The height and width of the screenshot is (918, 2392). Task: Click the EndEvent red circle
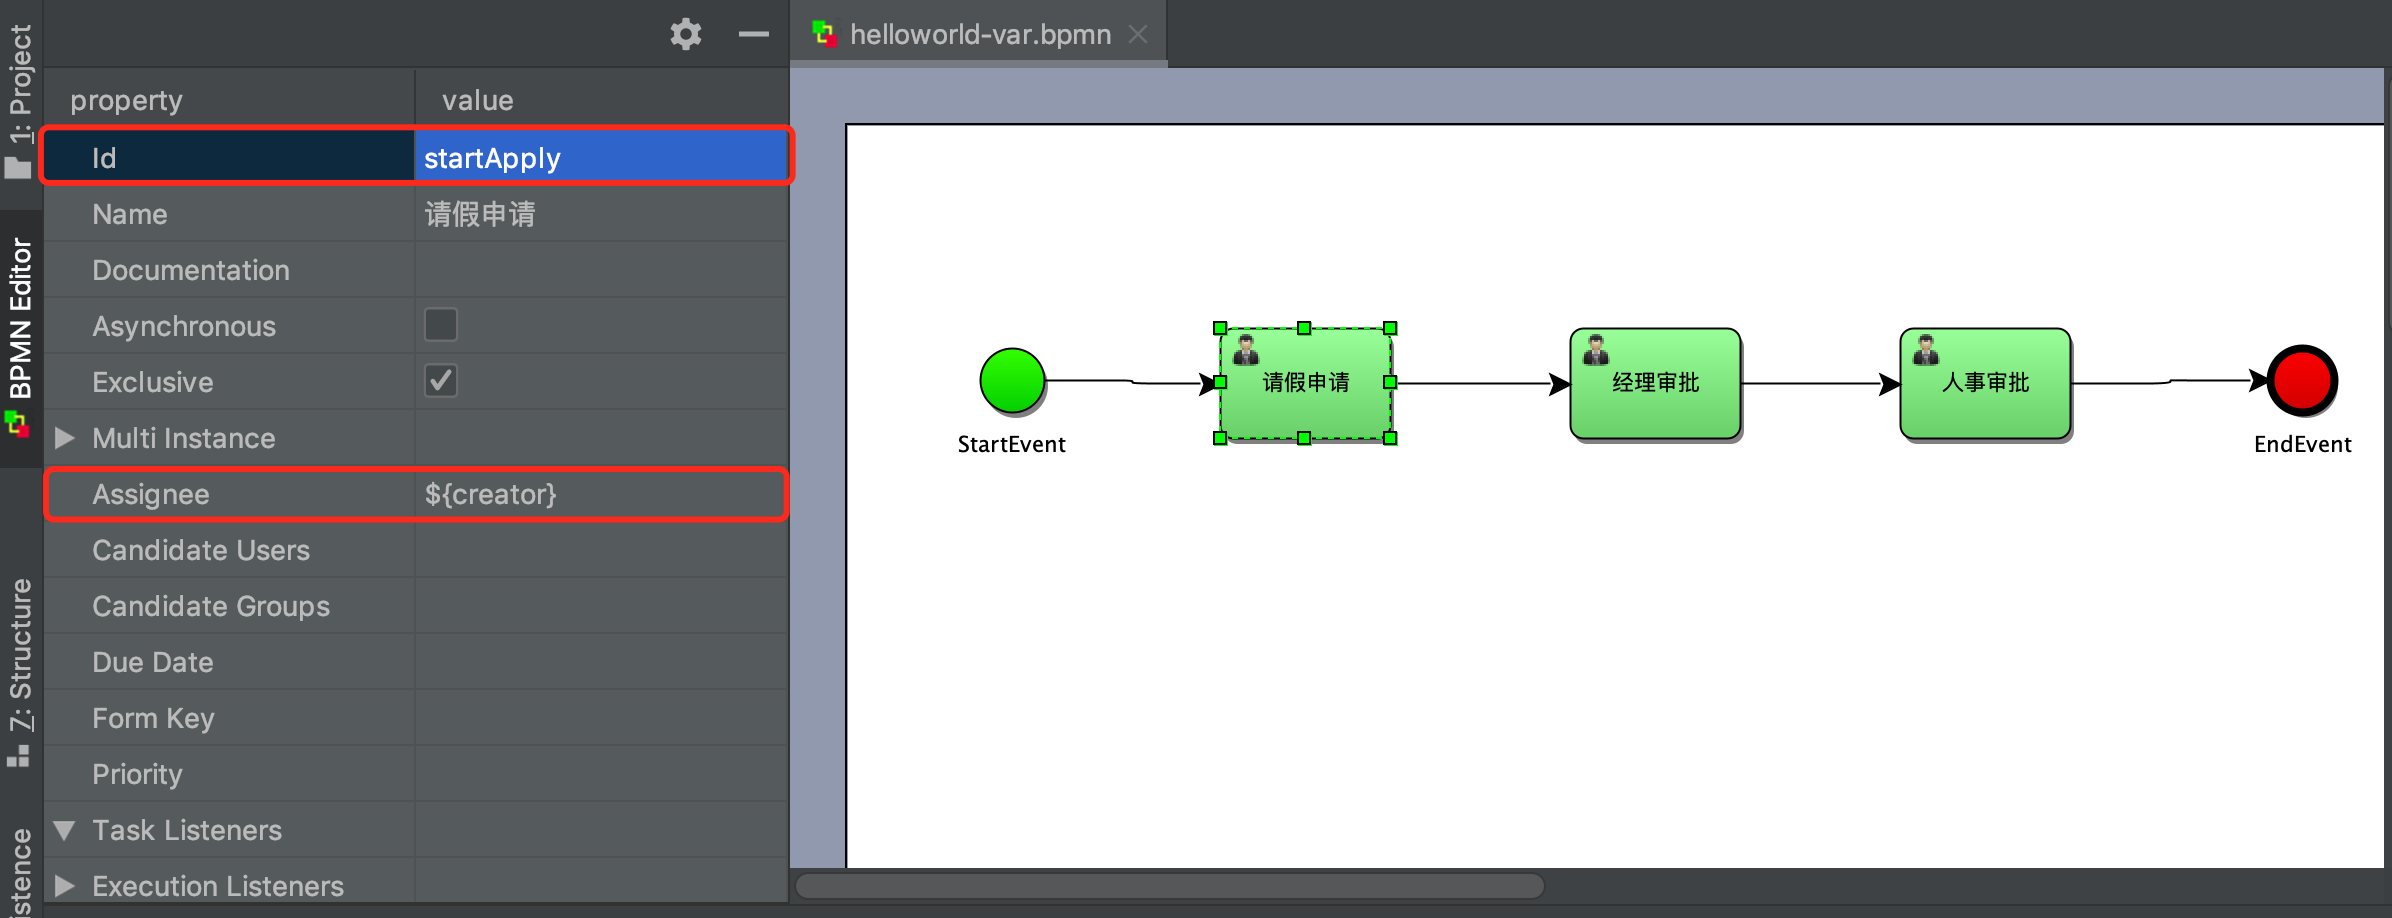click(x=2302, y=381)
